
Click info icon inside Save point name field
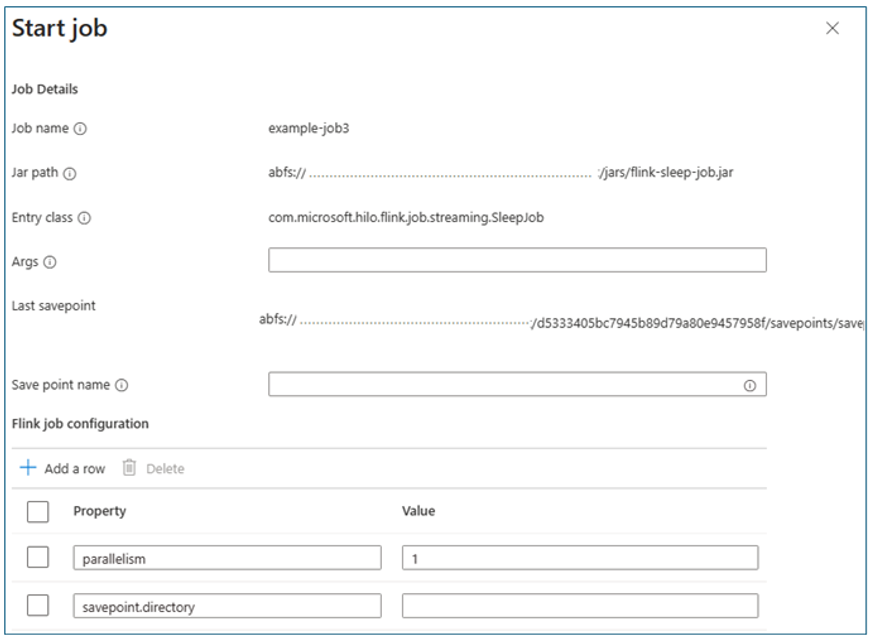click(x=749, y=385)
